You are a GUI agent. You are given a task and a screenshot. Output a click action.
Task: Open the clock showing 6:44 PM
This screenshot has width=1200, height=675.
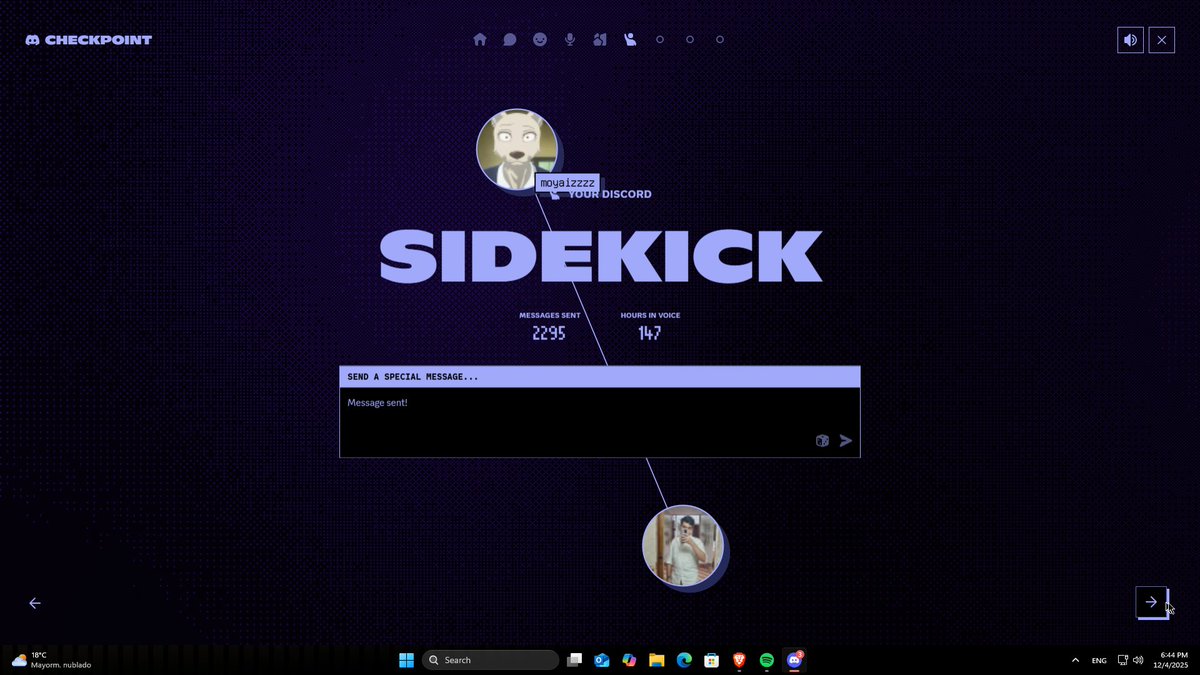click(x=1173, y=660)
